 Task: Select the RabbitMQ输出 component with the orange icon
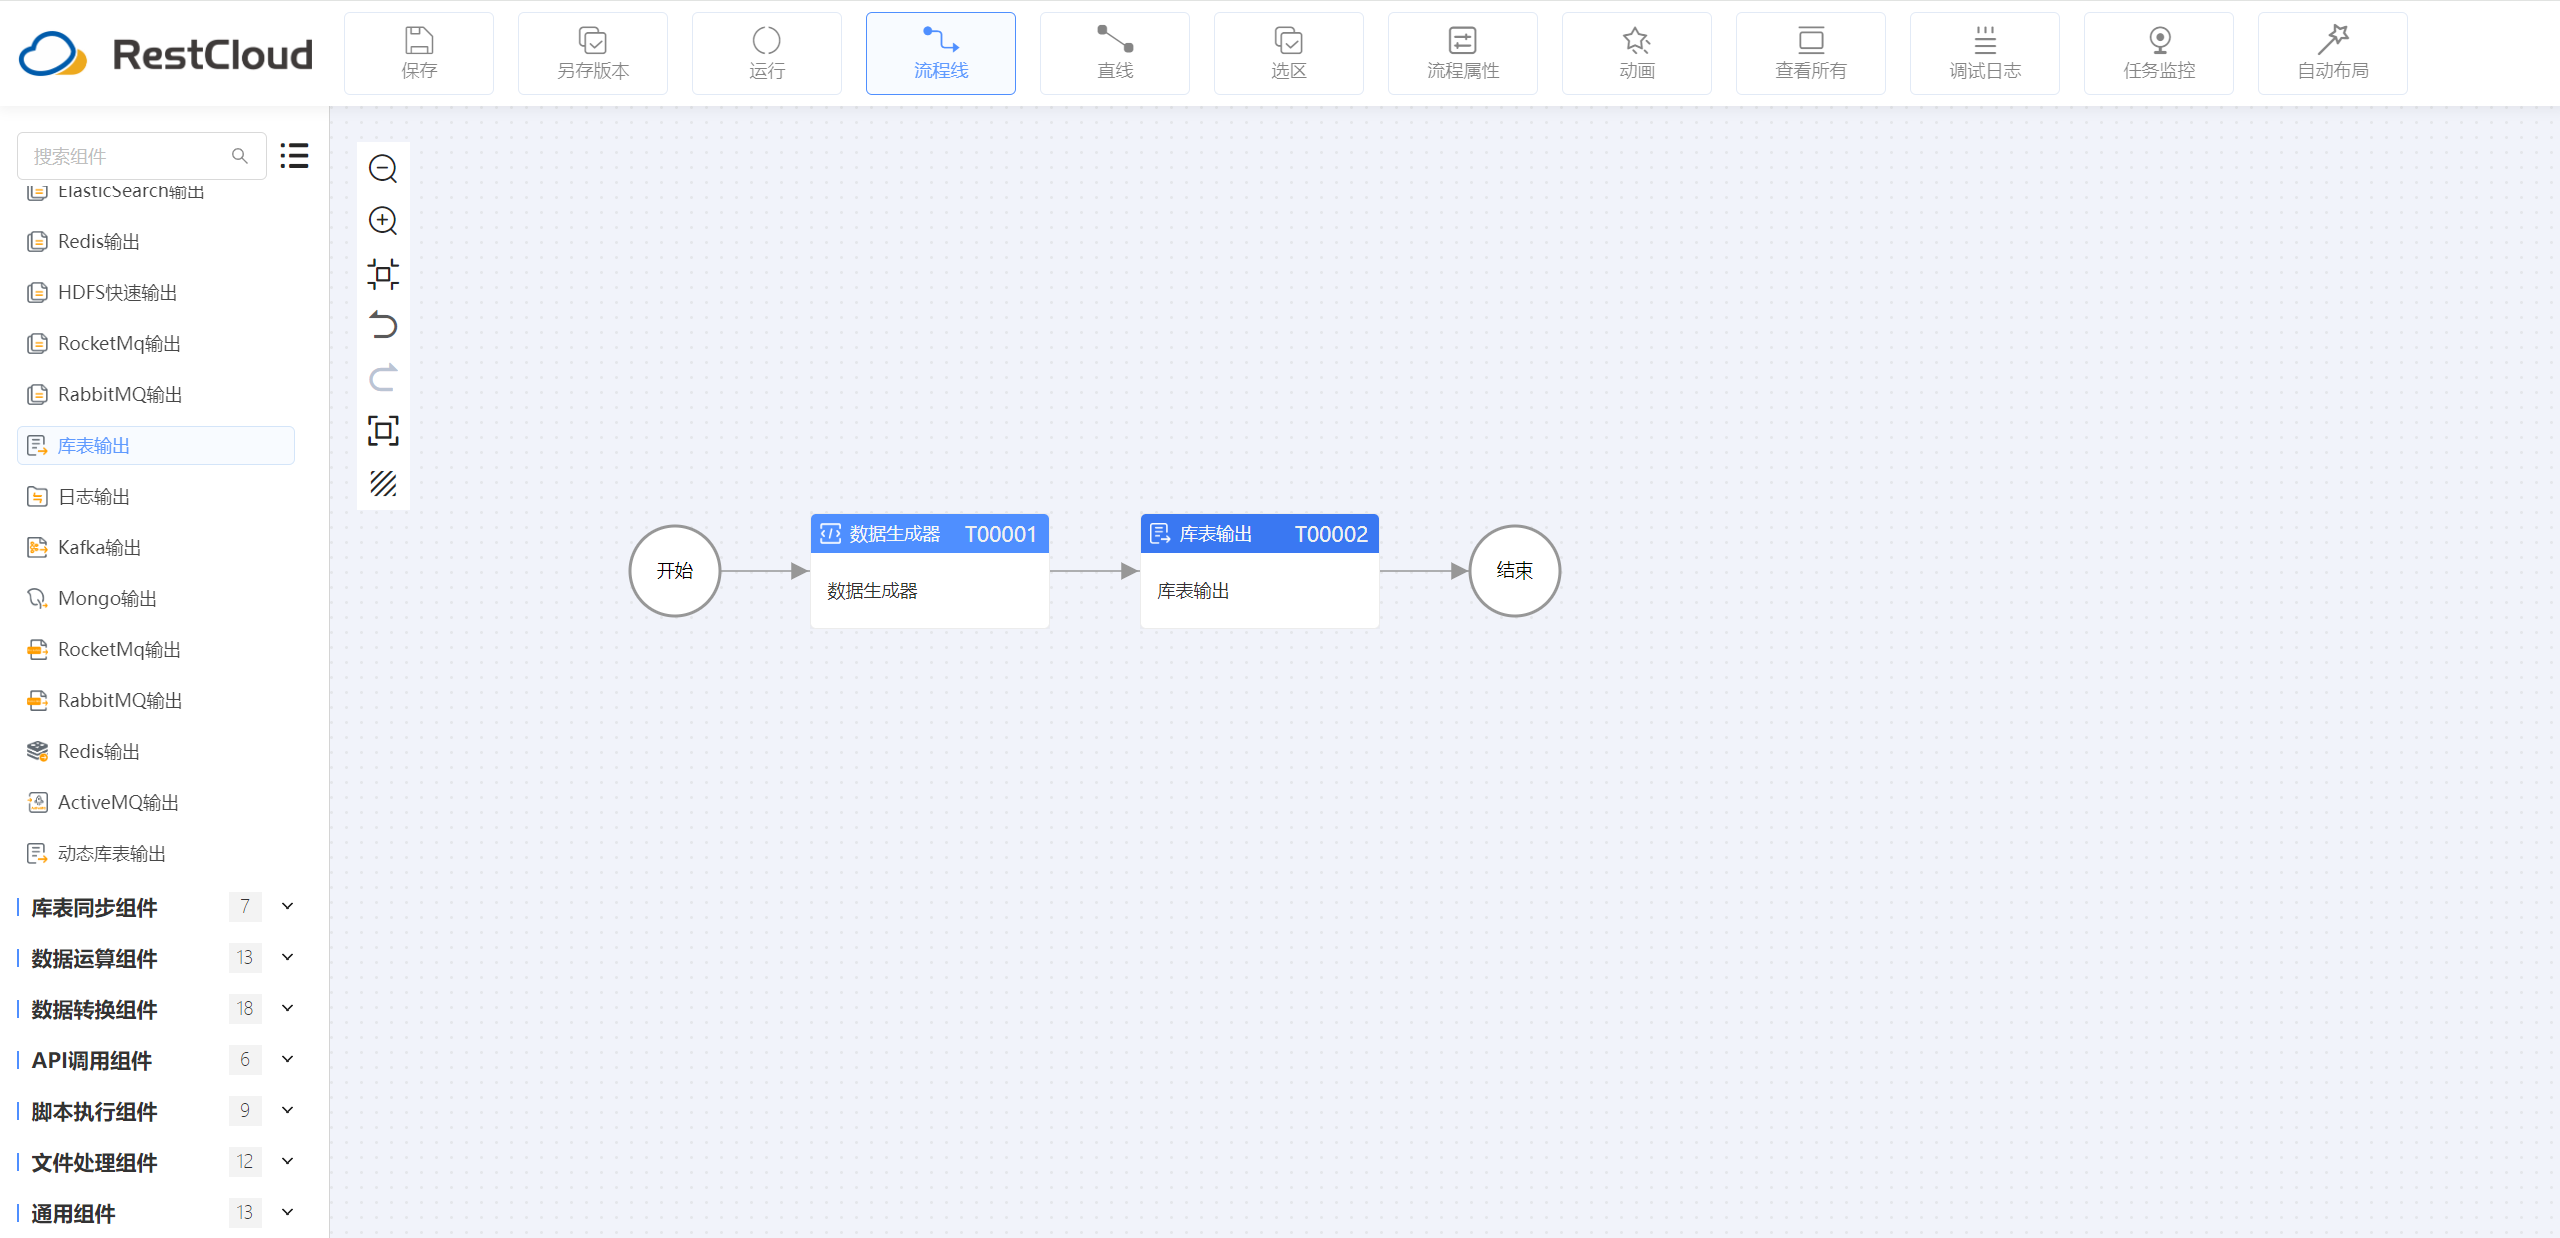pyautogui.click(x=156, y=700)
